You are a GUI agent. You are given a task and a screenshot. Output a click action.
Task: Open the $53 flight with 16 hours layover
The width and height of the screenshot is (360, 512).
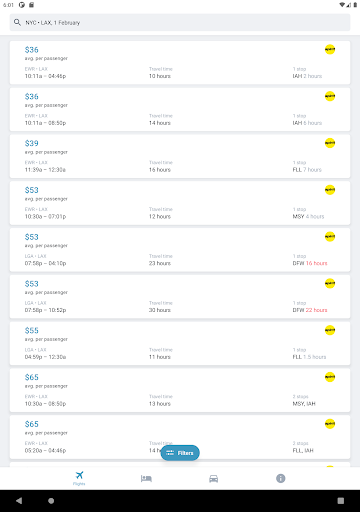pyautogui.click(x=180, y=250)
